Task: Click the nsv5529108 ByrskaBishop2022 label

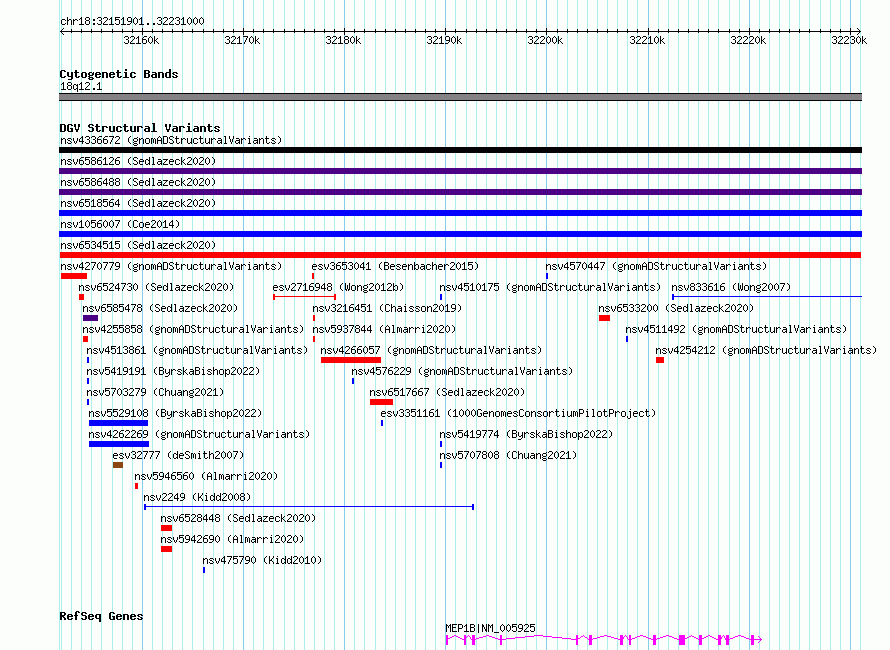Action: coord(175,413)
